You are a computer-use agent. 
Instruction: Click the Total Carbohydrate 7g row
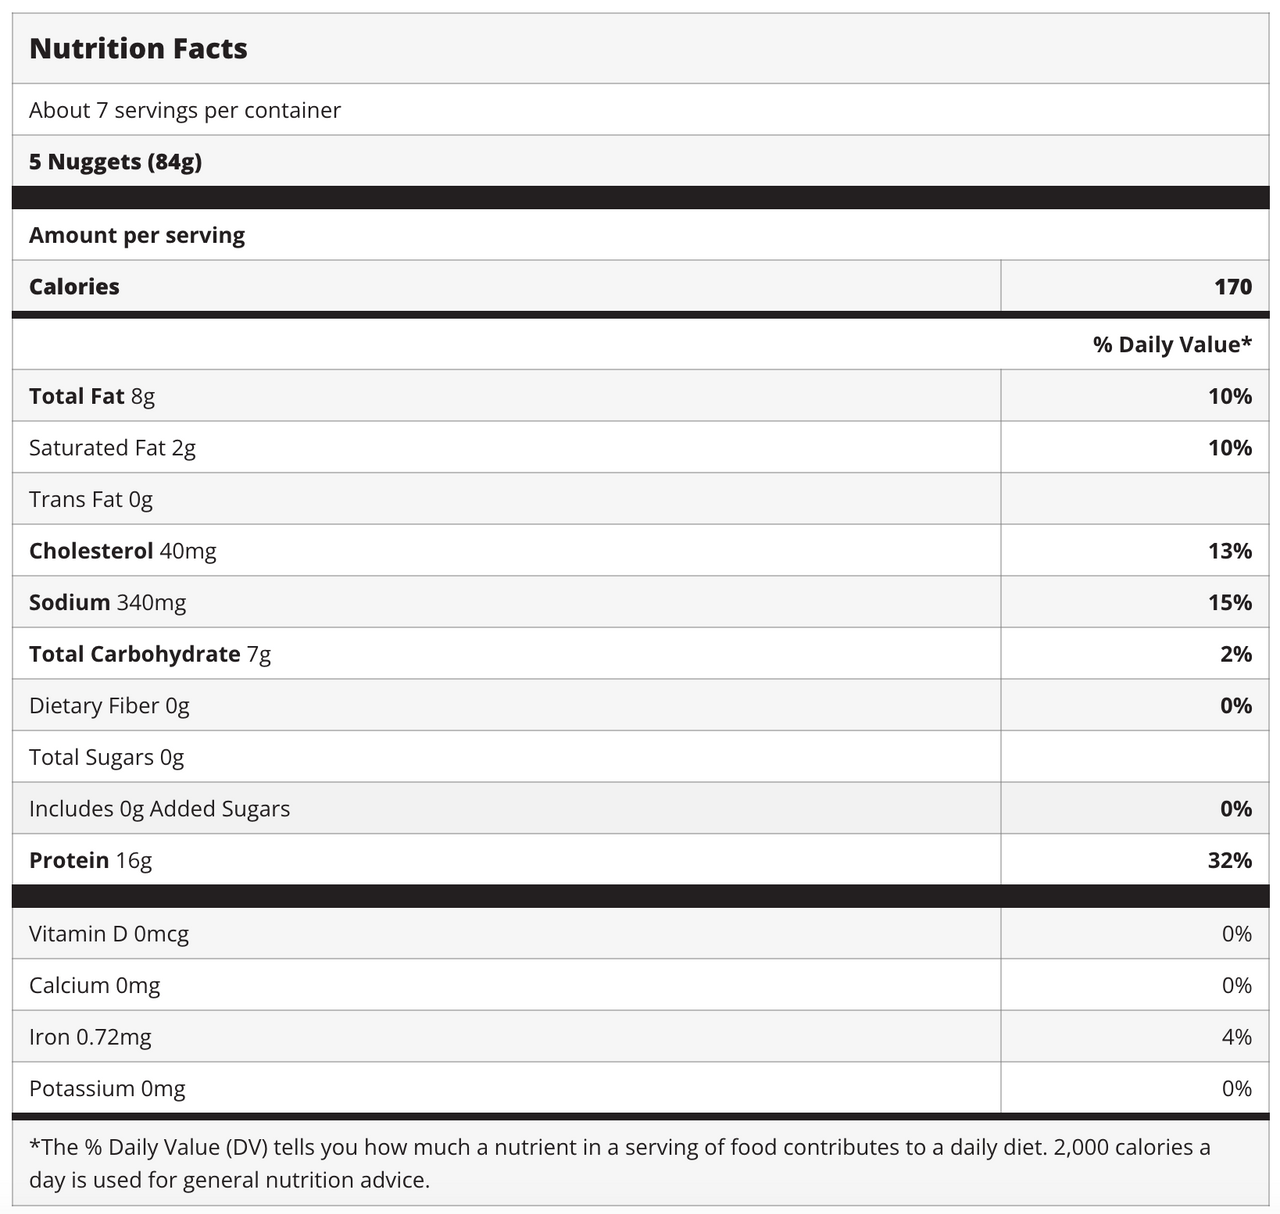click(x=640, y=654)
